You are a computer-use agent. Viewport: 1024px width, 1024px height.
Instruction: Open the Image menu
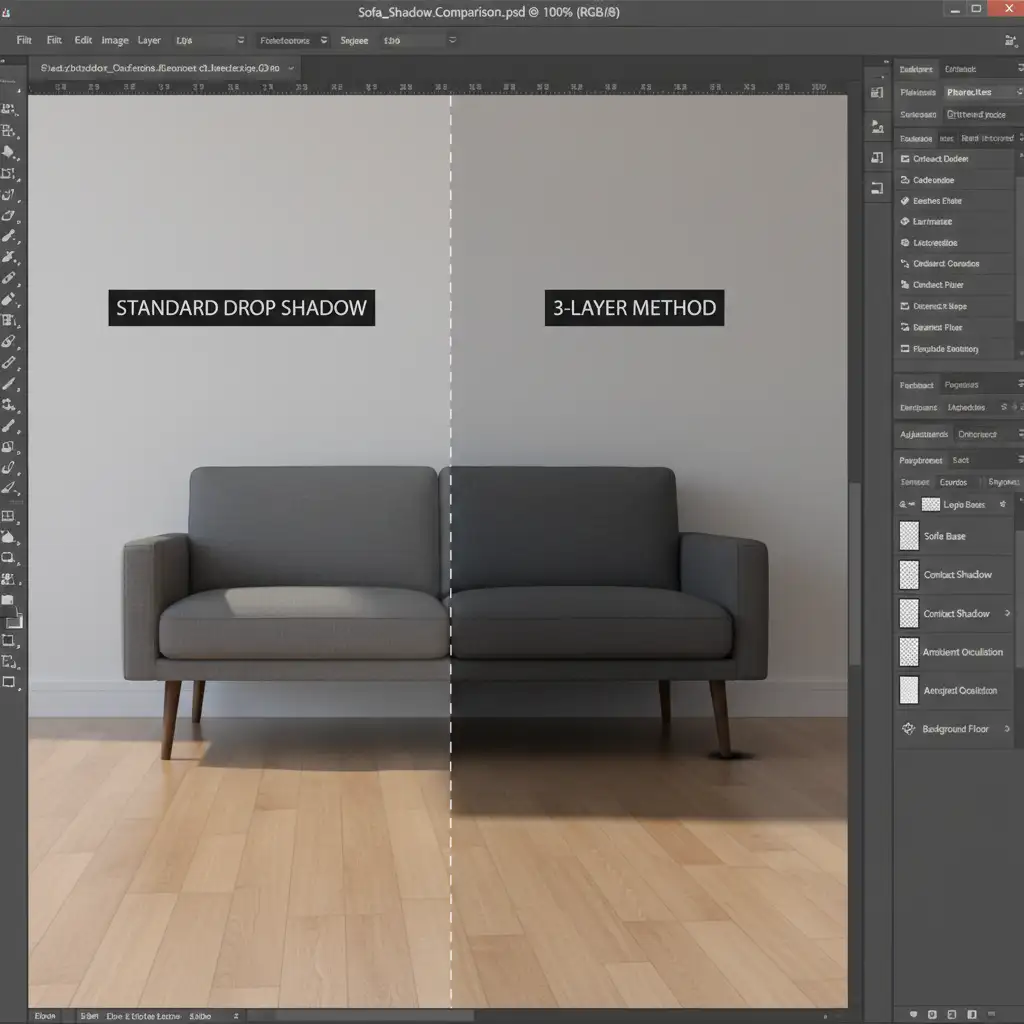[114, 41]
